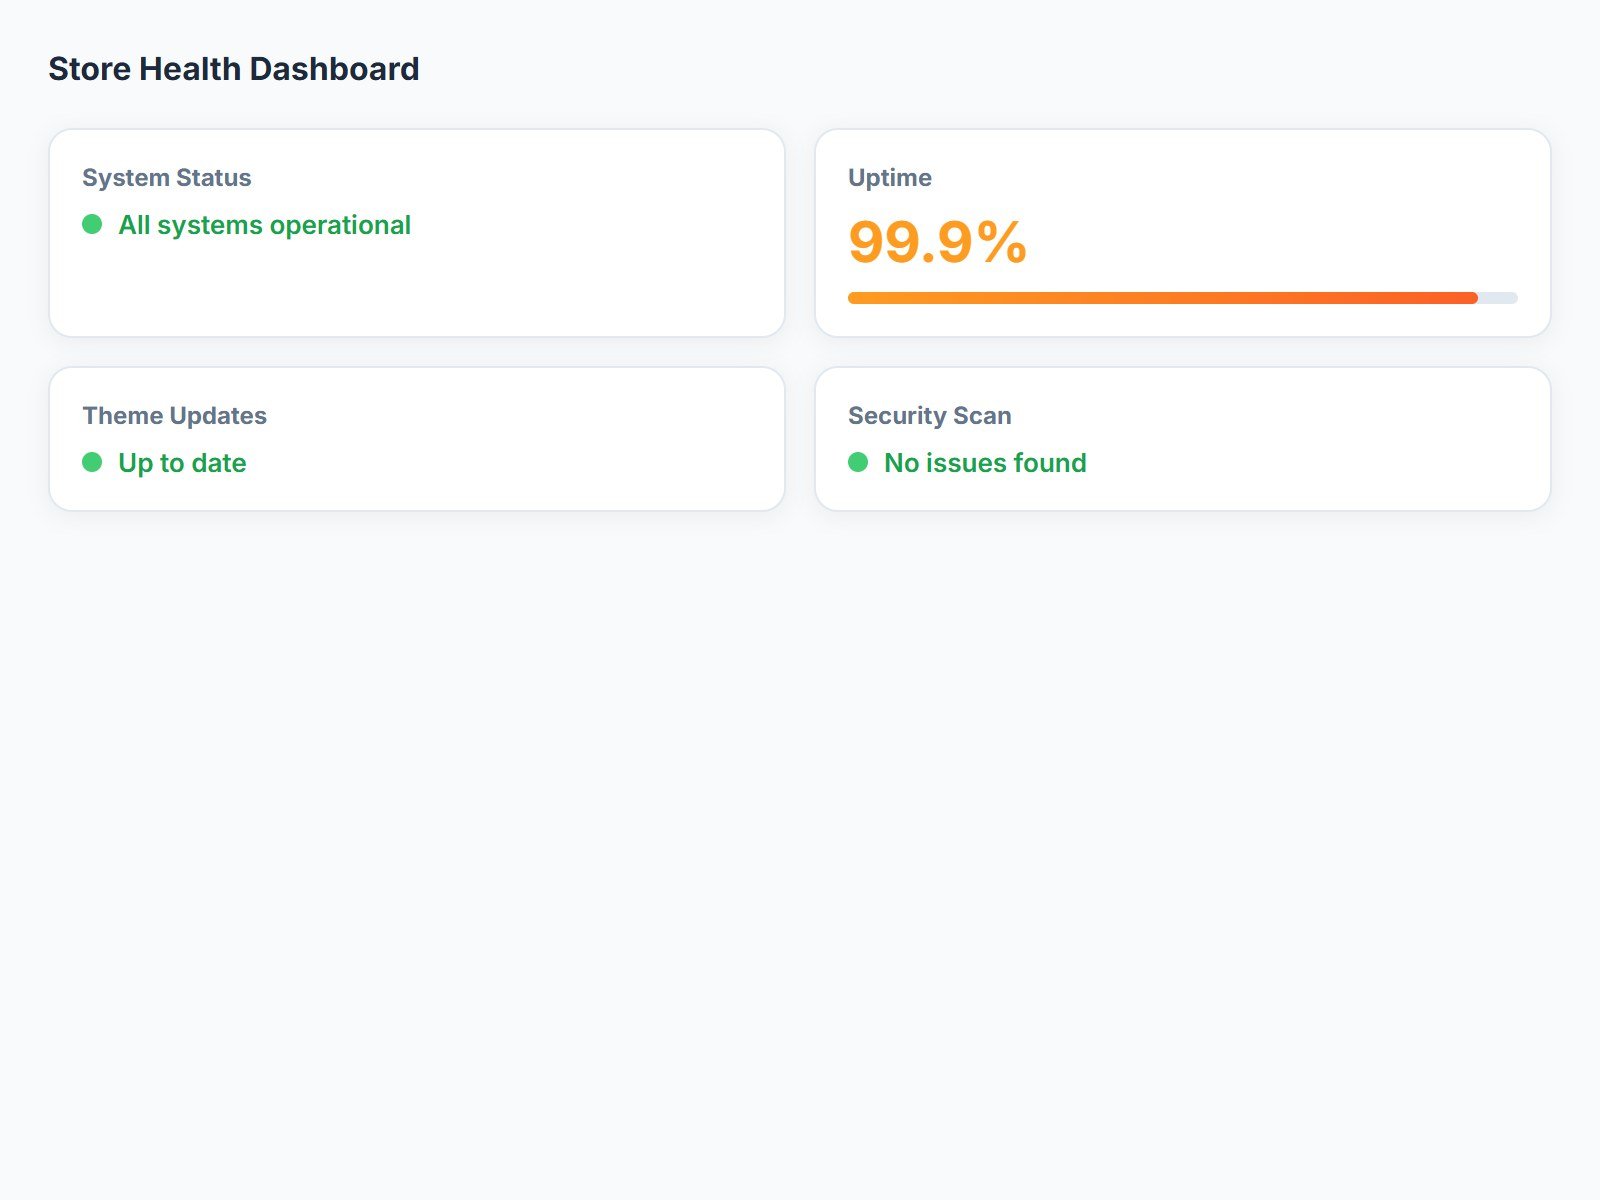The width and height of the screenshot is (1600, 1200).
Task: Select the 99.9% uptime value
Action: coord(938,242)
